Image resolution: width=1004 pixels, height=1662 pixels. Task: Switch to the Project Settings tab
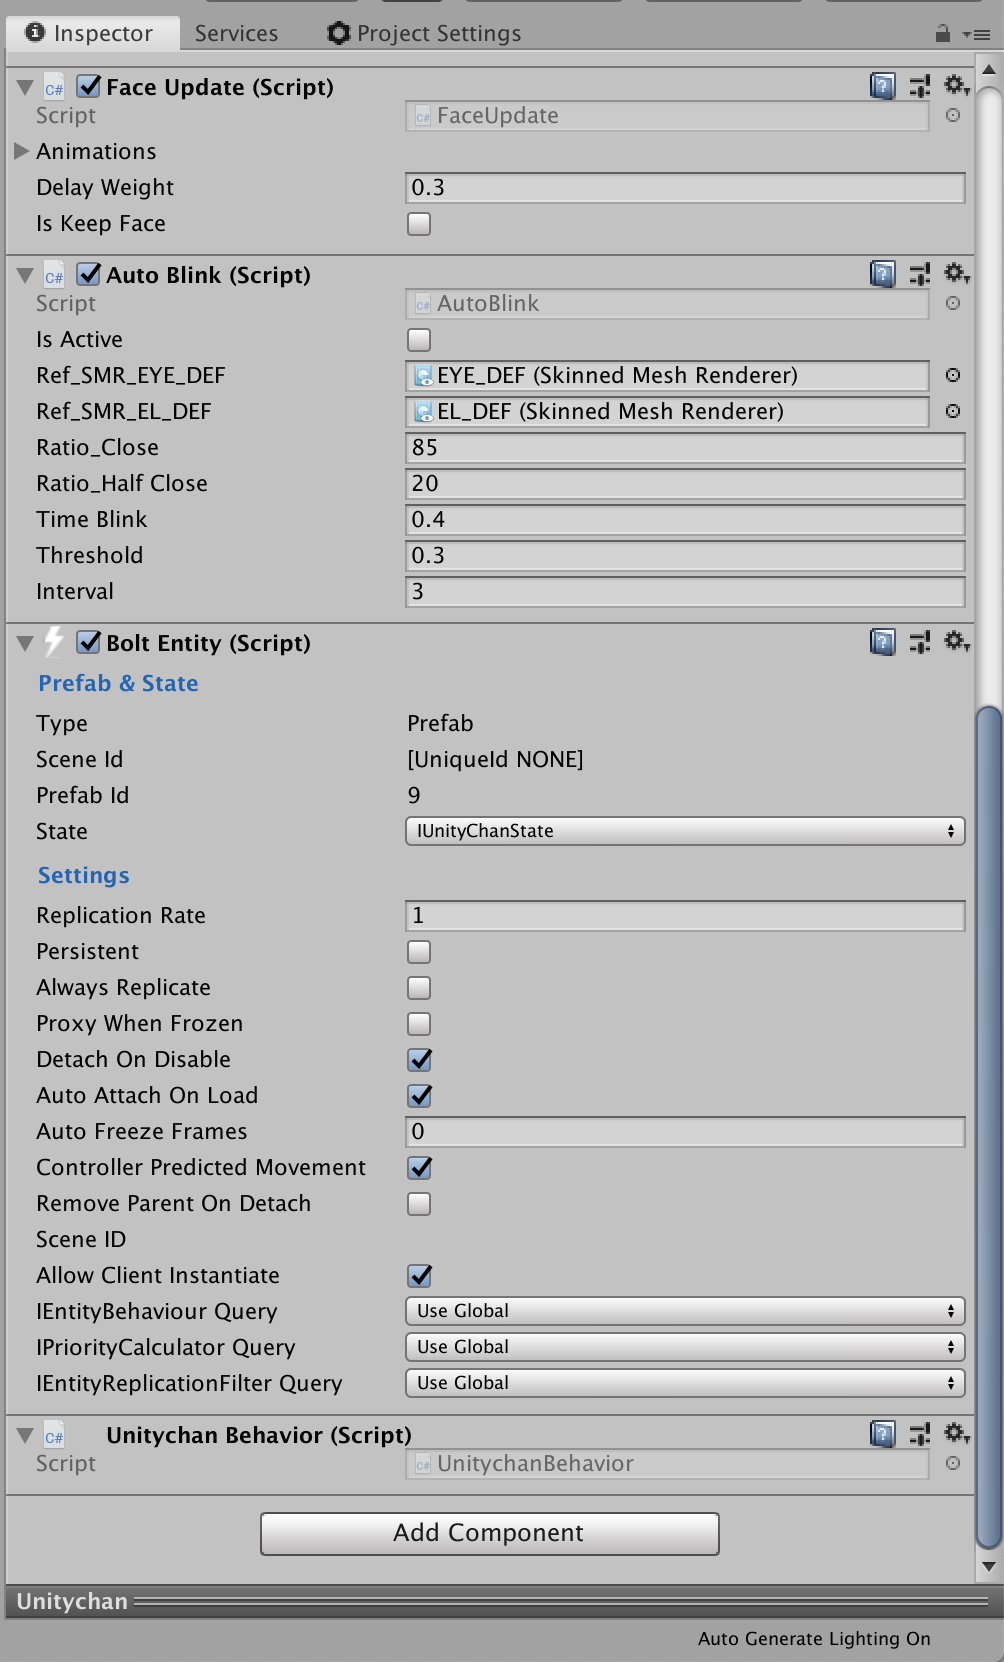coord(425,33)
